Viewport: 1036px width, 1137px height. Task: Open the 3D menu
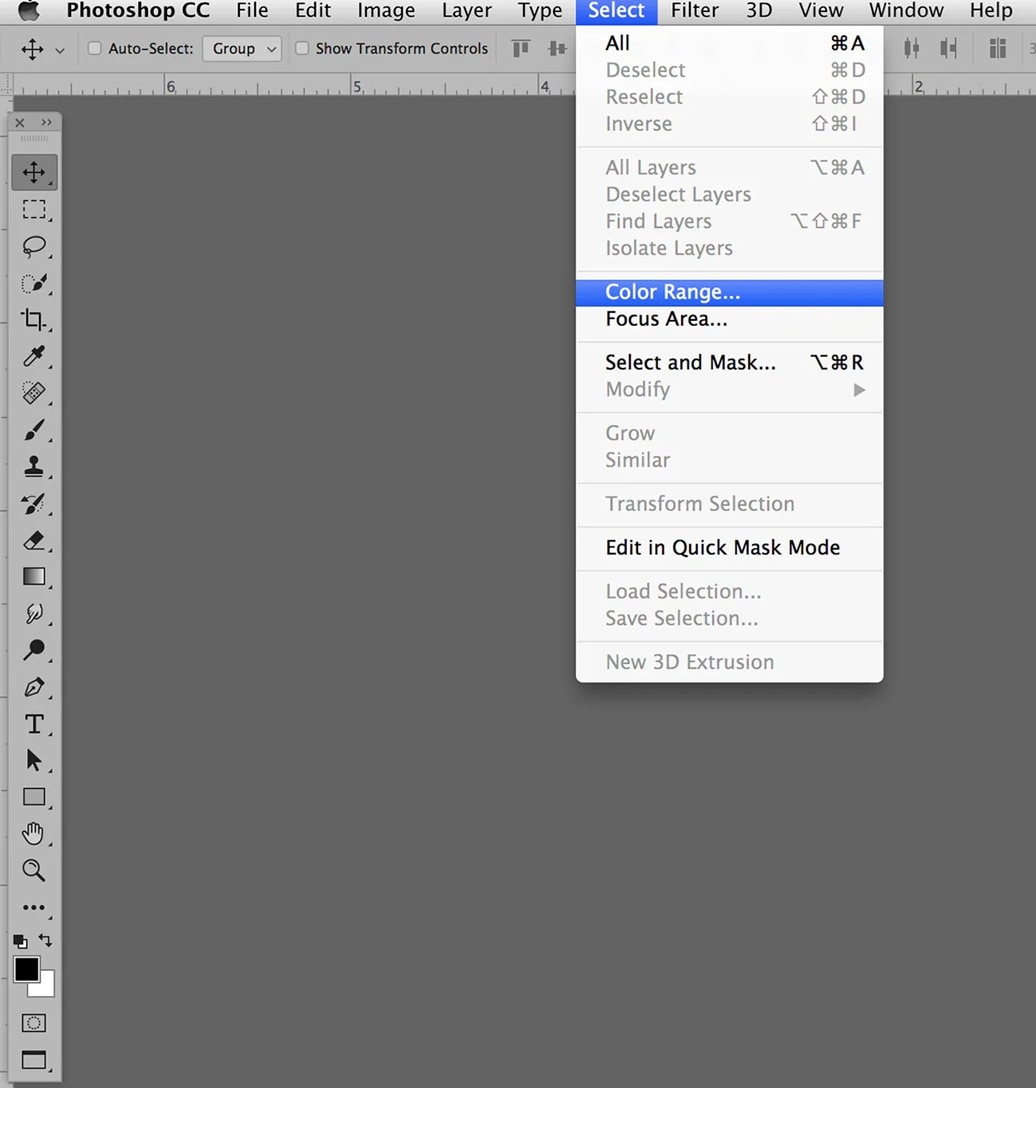(759, 10)
